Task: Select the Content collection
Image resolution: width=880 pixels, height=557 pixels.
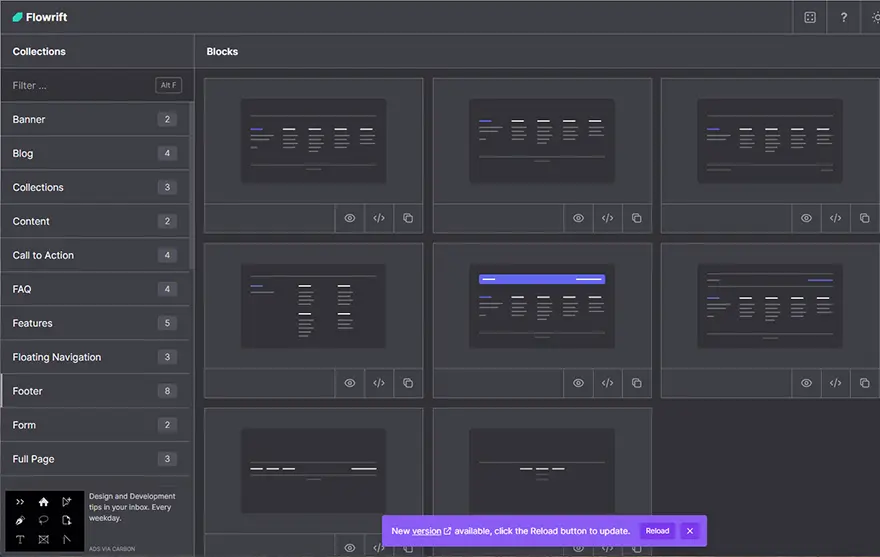Action: tap(95, 221)
